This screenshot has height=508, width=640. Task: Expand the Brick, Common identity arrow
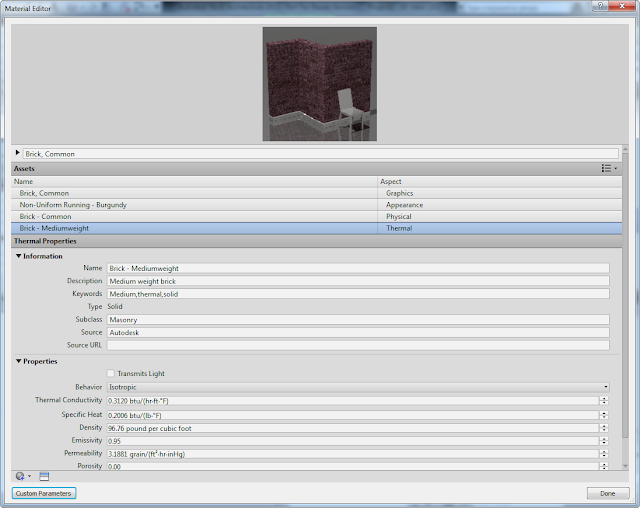click(18, 153)
